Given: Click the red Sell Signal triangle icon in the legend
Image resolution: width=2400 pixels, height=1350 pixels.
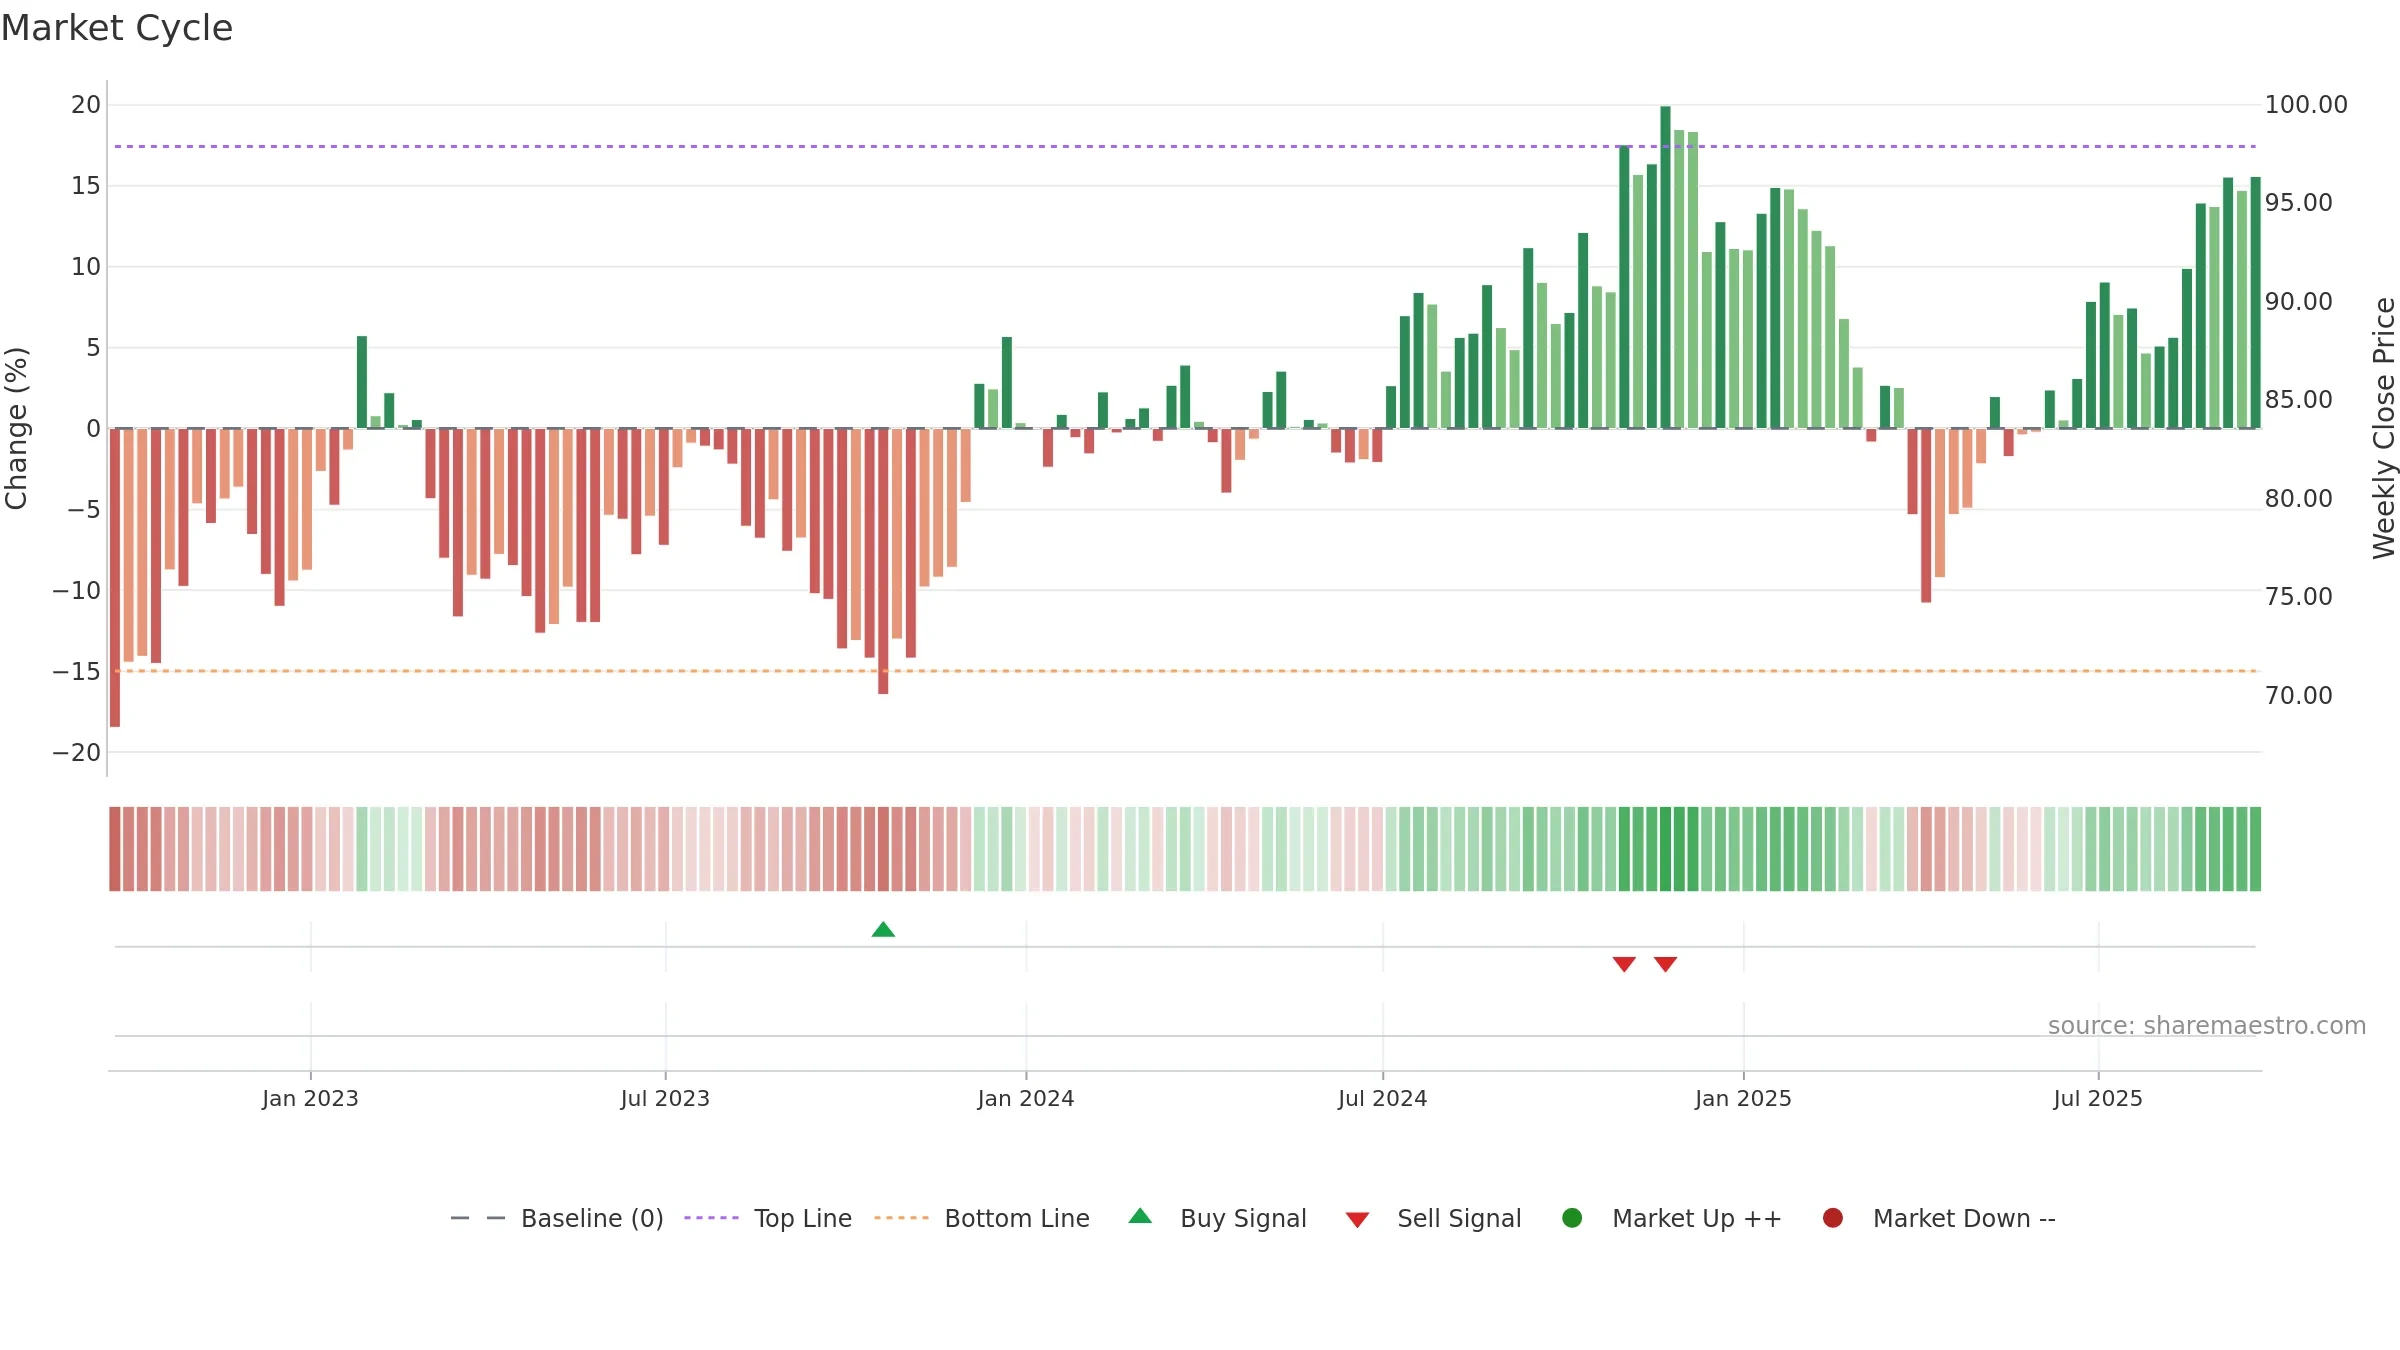Looking at the screenshot, I should click(1357, 1220).
